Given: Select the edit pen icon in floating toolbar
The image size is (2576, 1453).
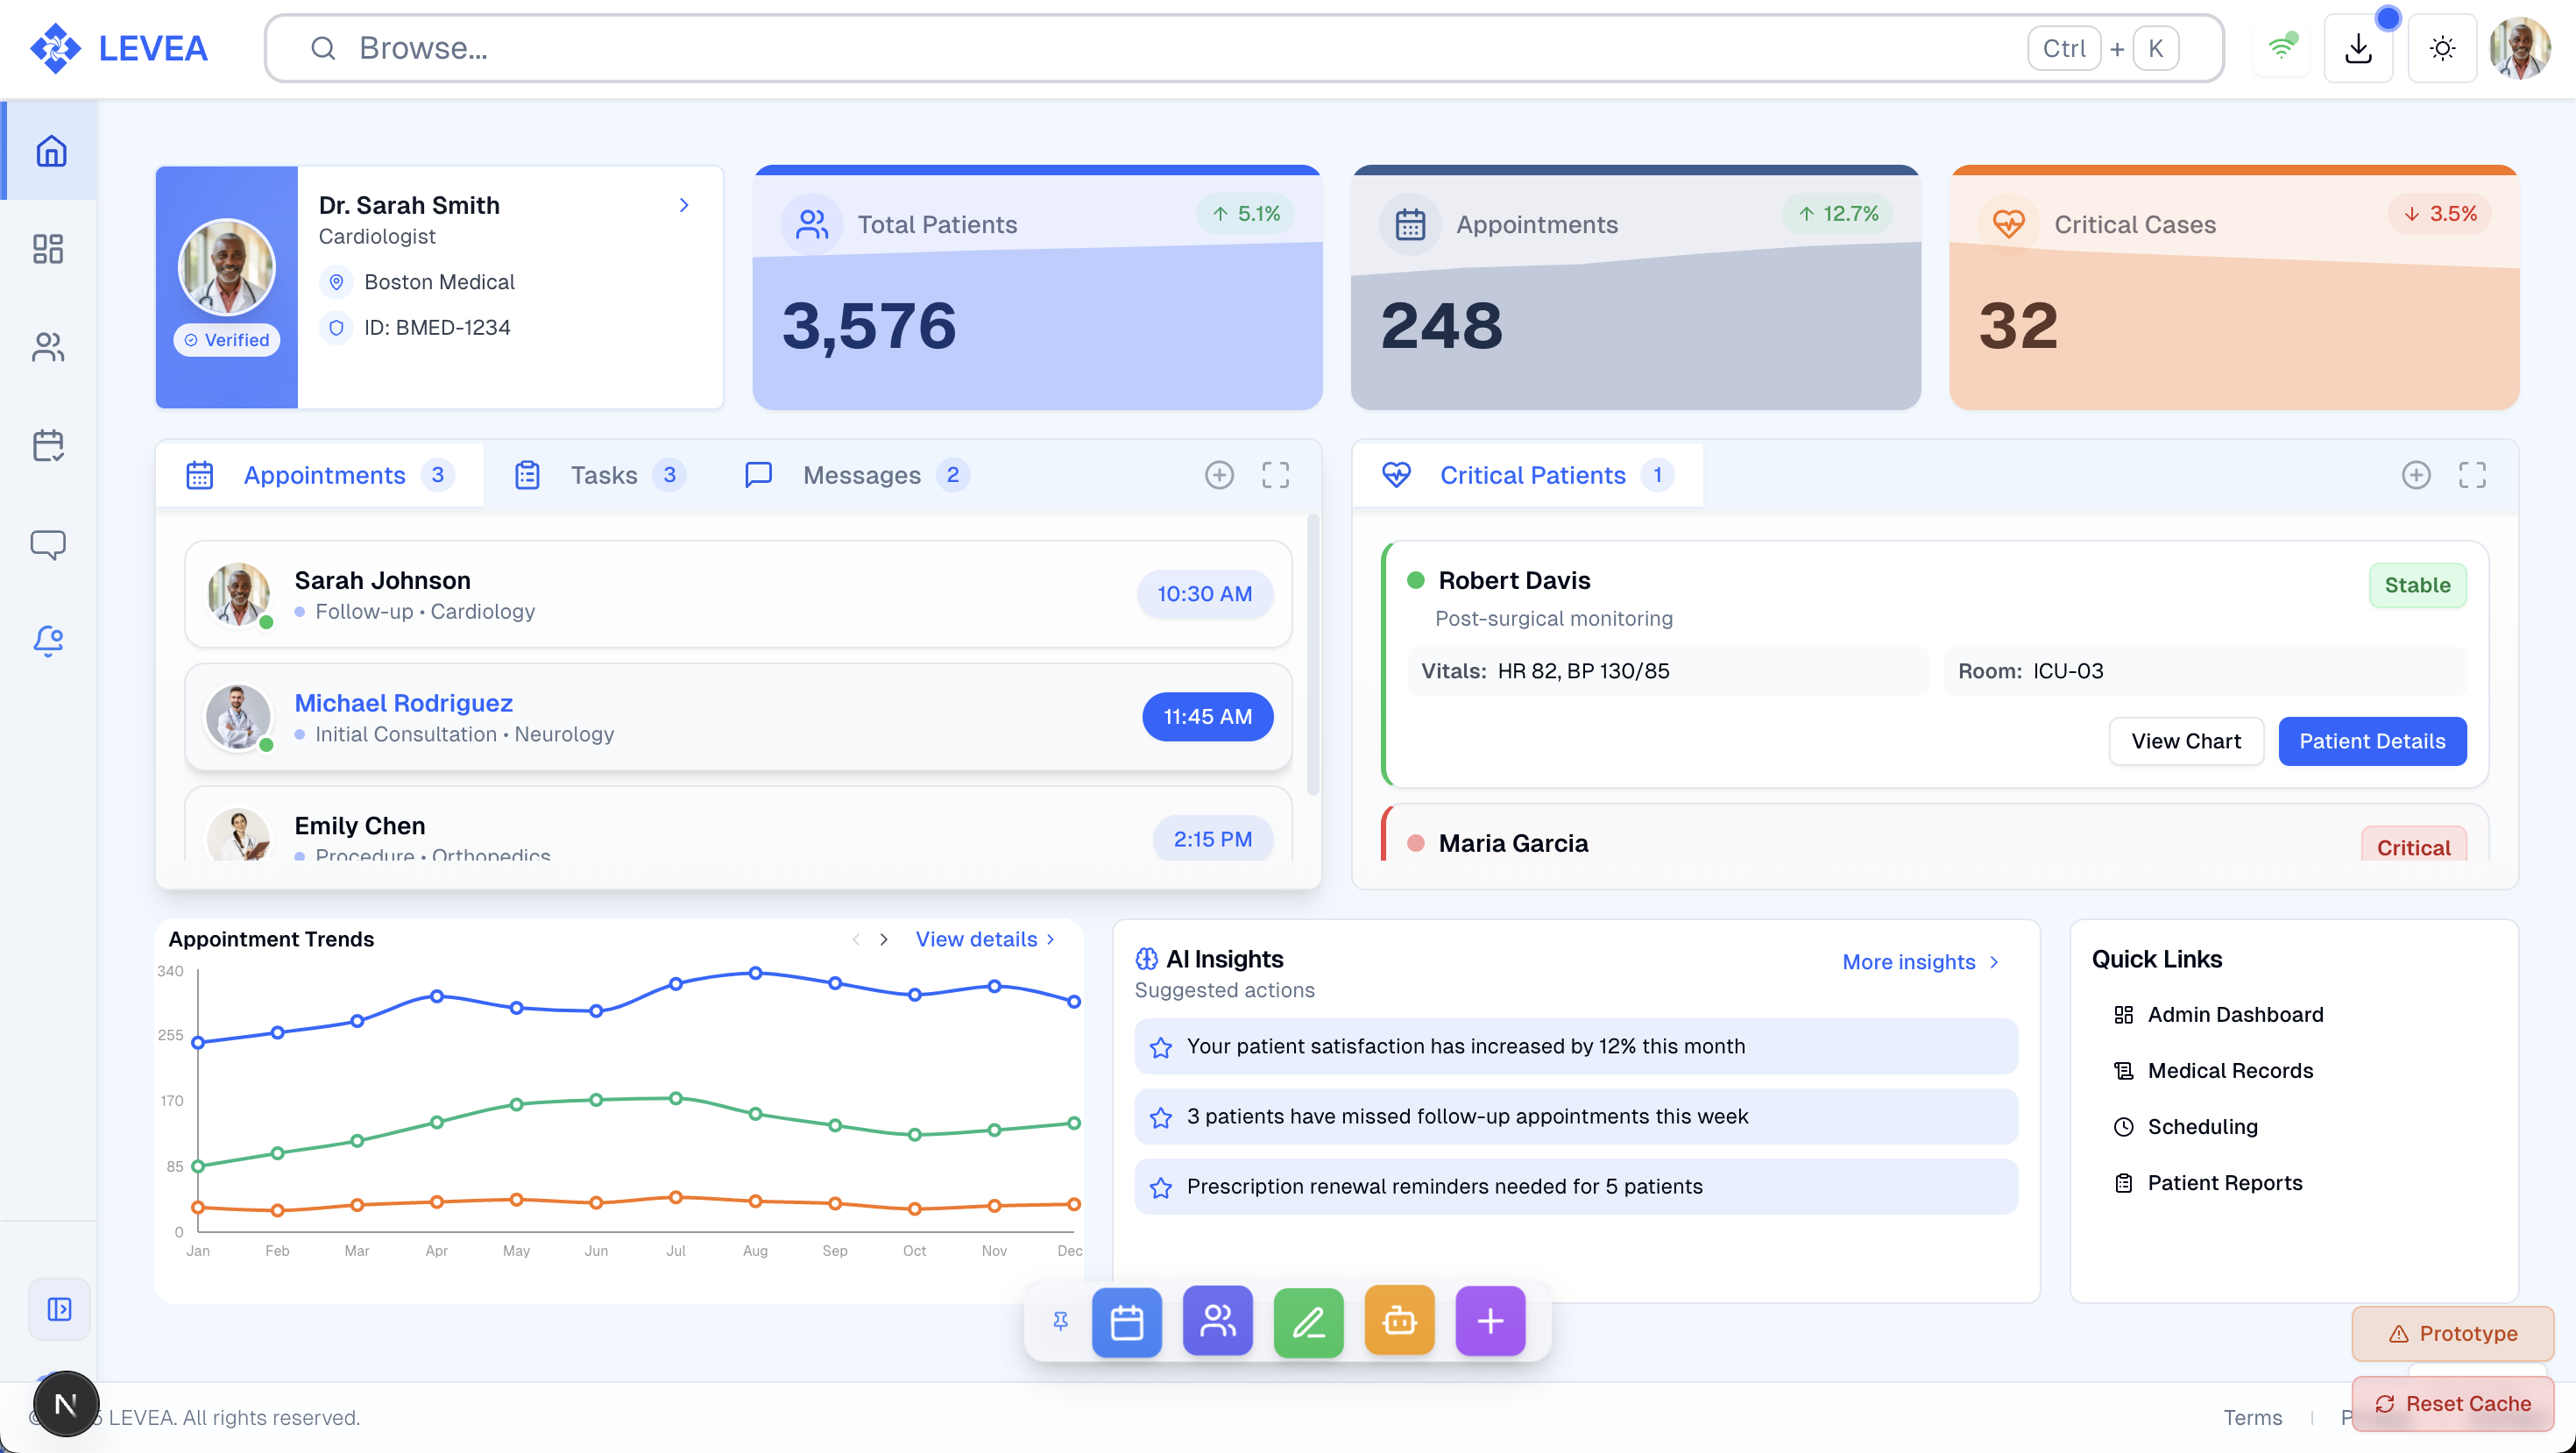Looking at the screenshot, I should pyautogui.click(x=1308, y=1321).
